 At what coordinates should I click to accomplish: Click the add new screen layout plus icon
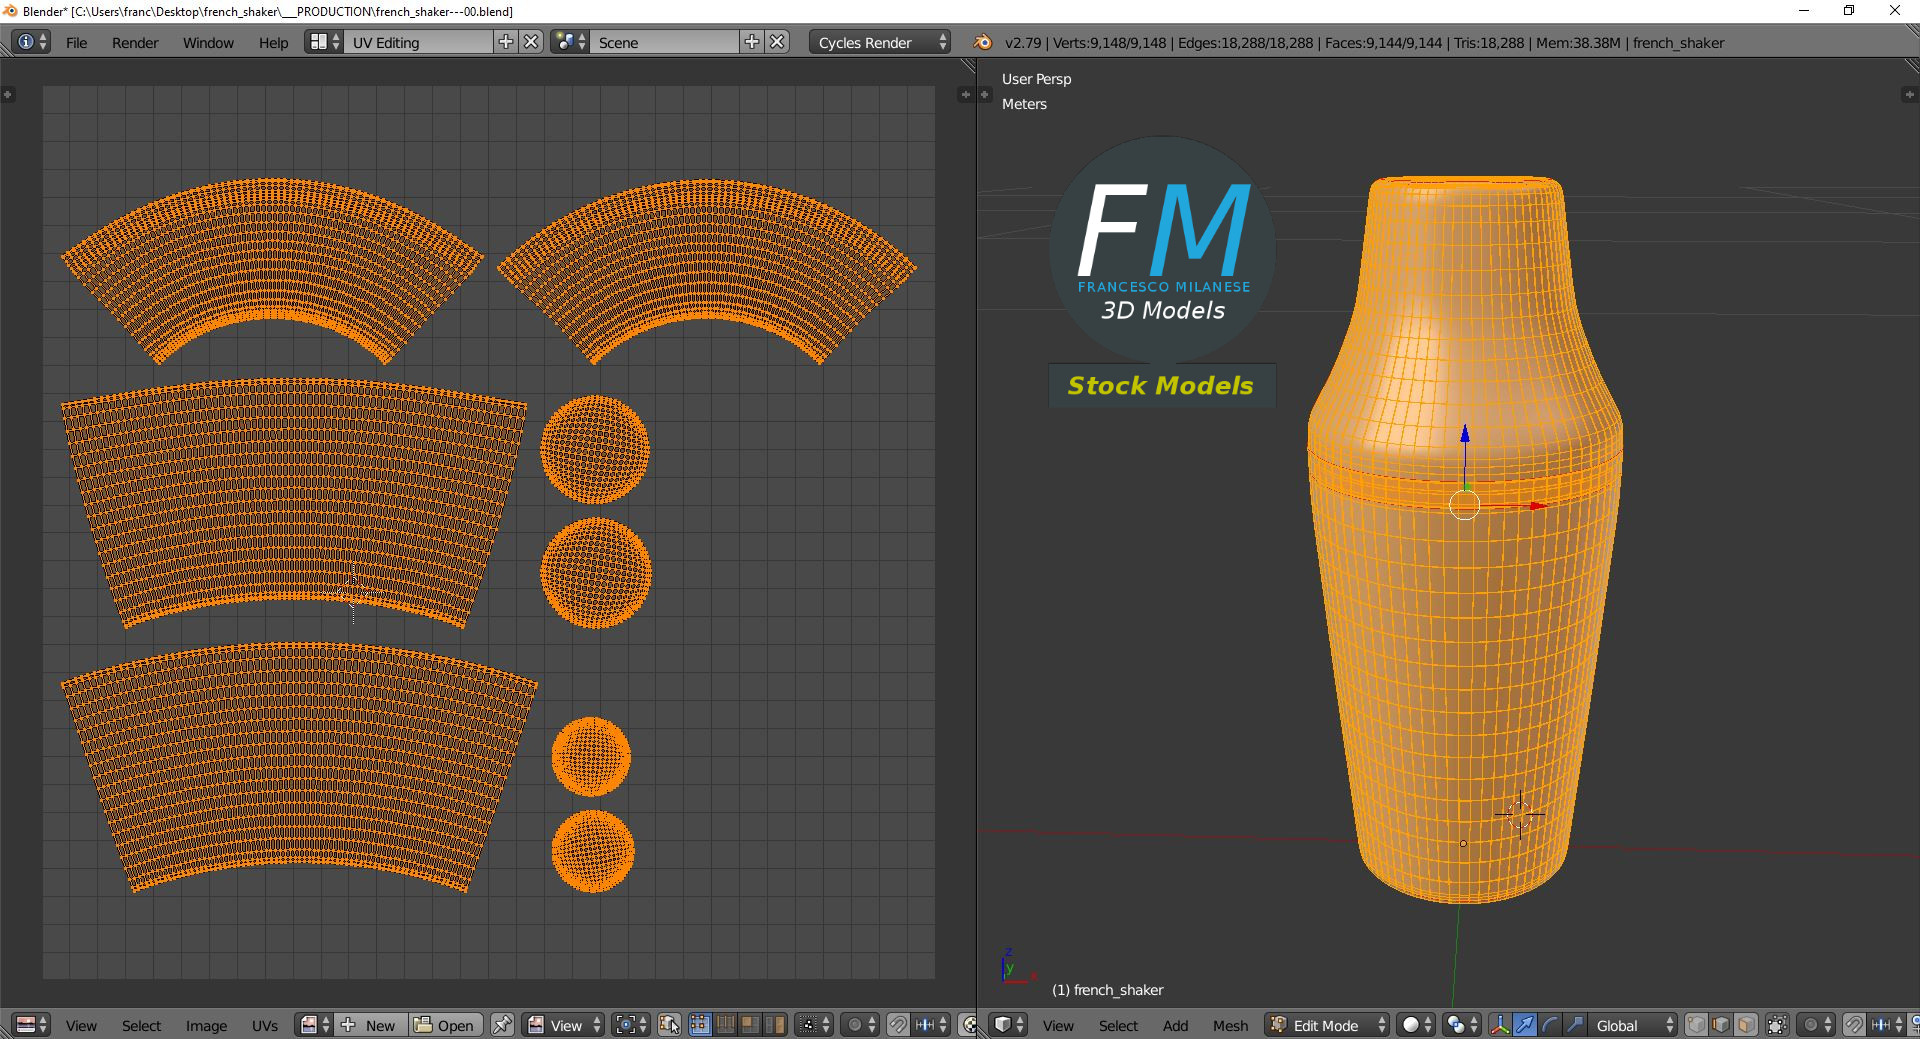(506, 42)
